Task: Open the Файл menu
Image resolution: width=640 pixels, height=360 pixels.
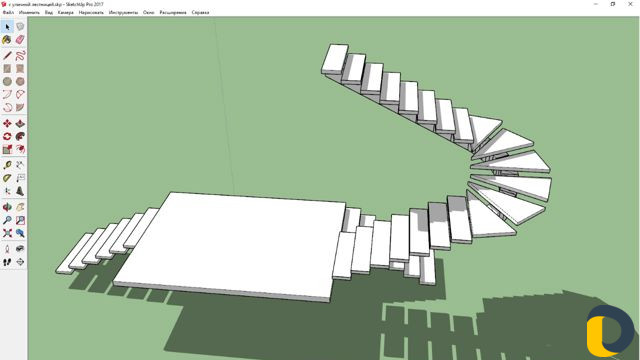Action: [8, 13]
